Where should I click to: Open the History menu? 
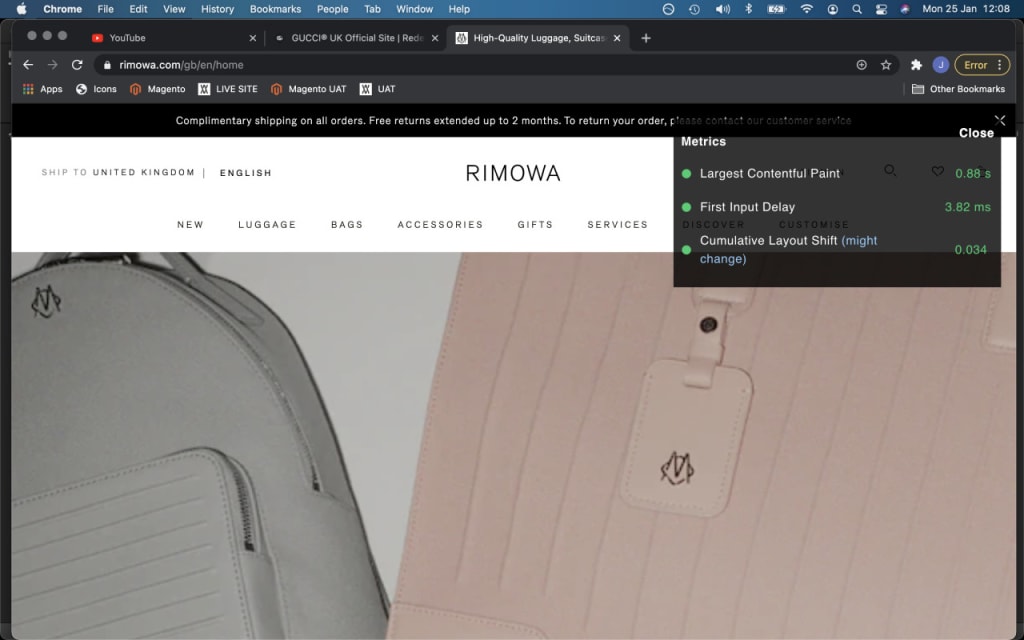coord(217,9)
